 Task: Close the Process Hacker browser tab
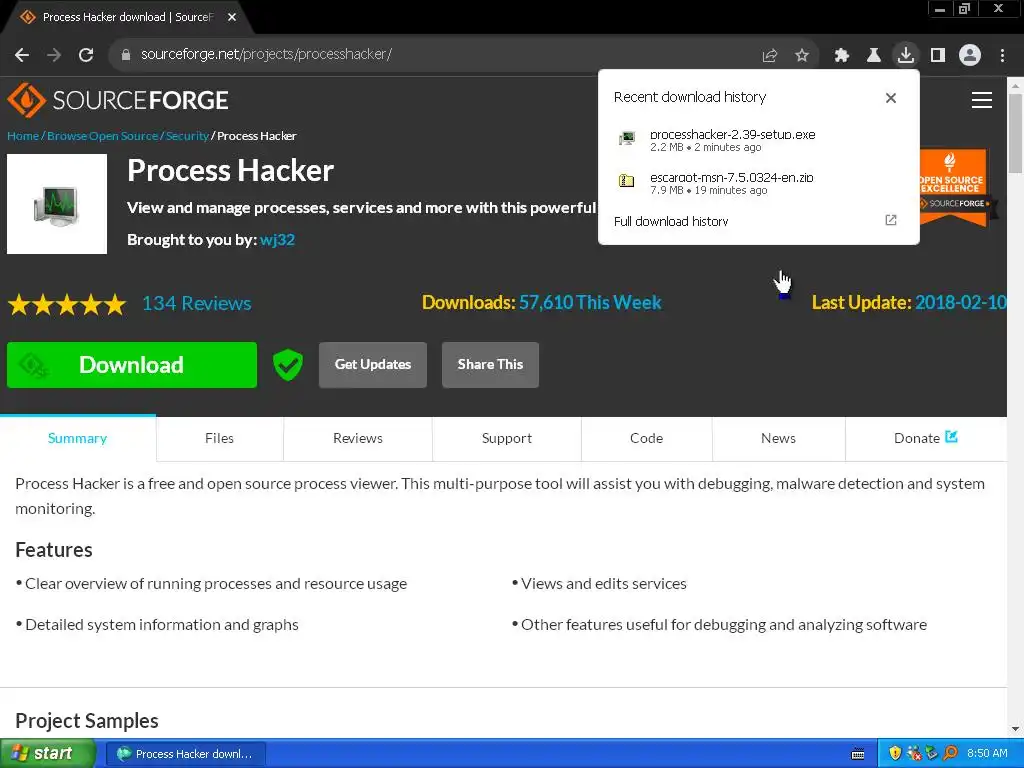pyautogui.click(x=232, y=18)
